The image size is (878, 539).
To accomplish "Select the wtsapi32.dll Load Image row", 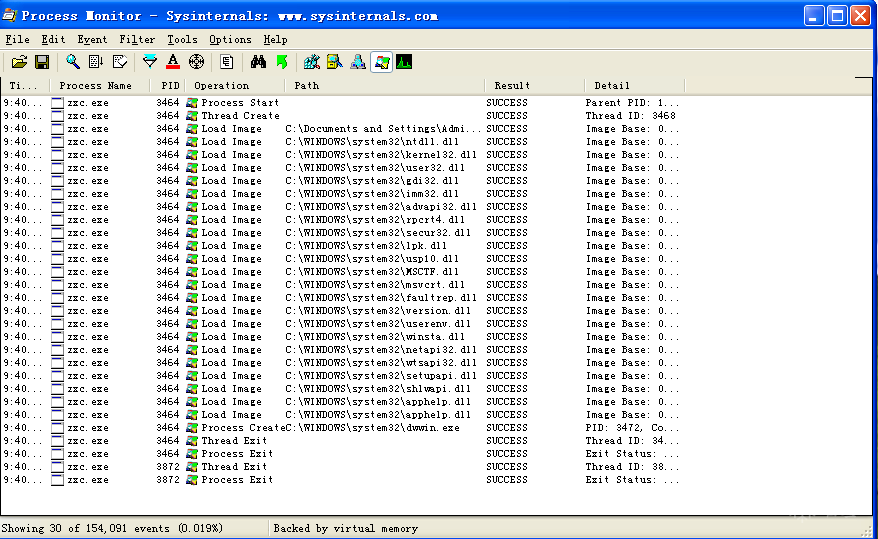I will 342,363.
